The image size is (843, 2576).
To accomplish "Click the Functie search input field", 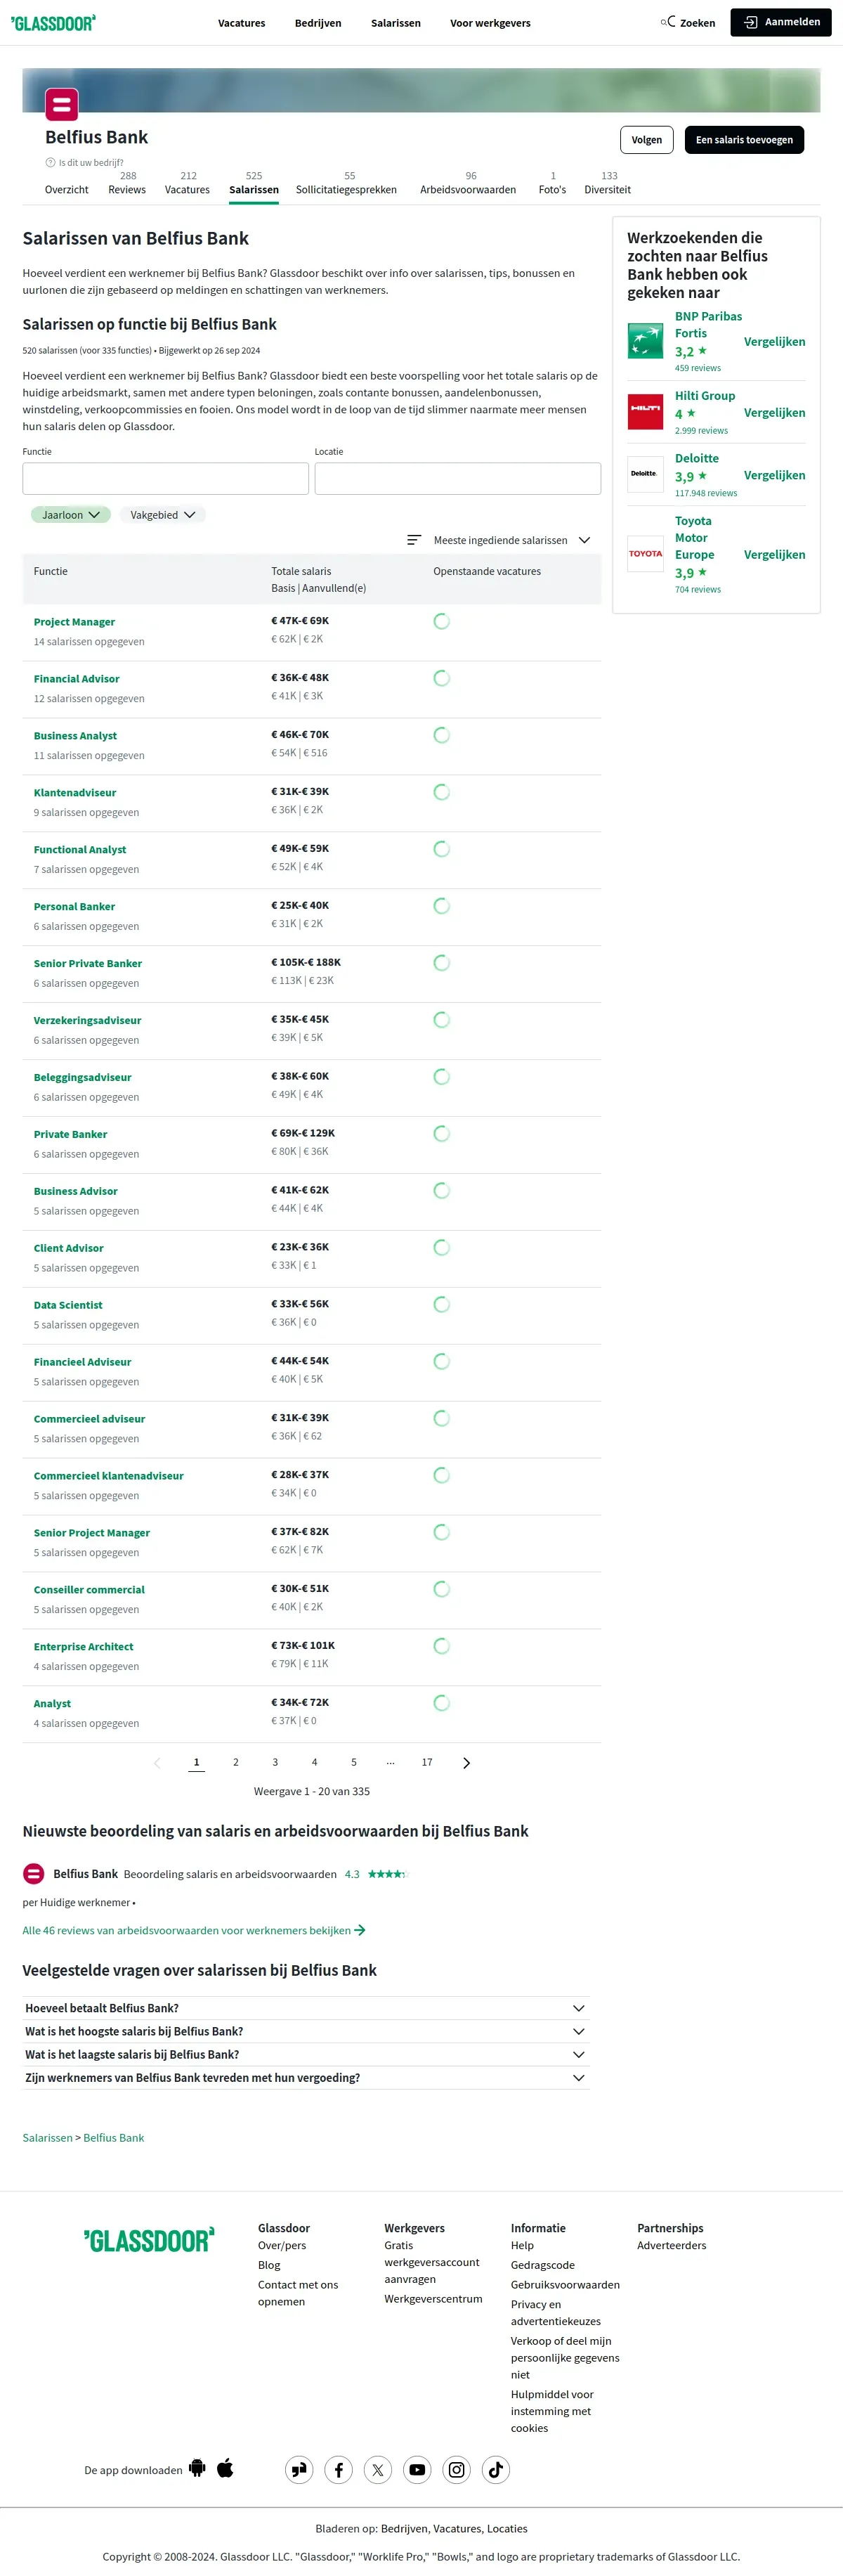I will coord(166,478).
